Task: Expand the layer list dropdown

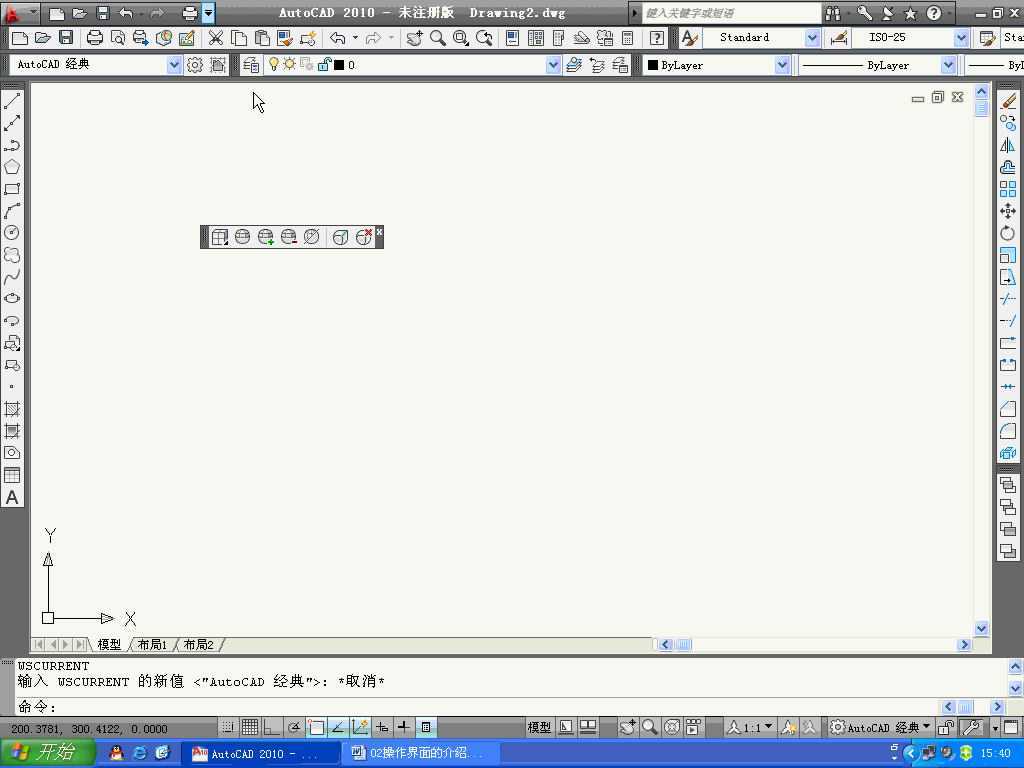Action: pyautogui.click(x=553, y=65)
